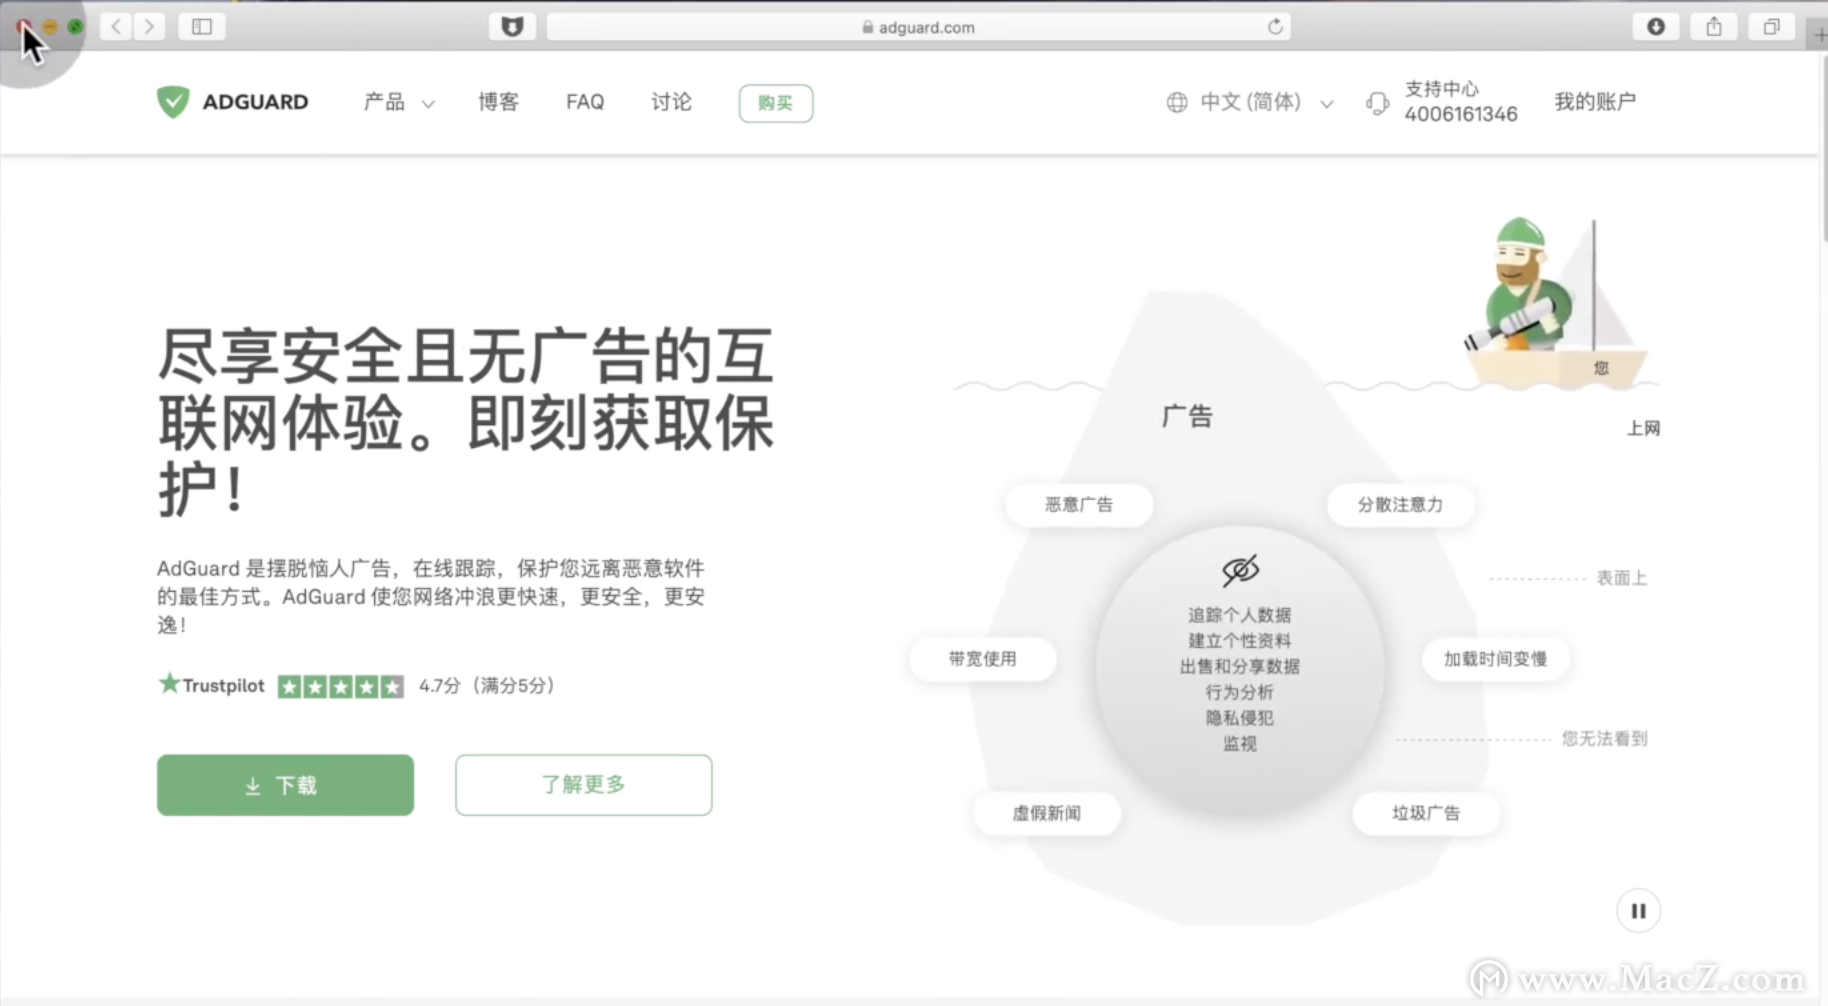Click the support headset icon
The width and height of the screenshot is (1828, 1006).
coord(1378,103)
